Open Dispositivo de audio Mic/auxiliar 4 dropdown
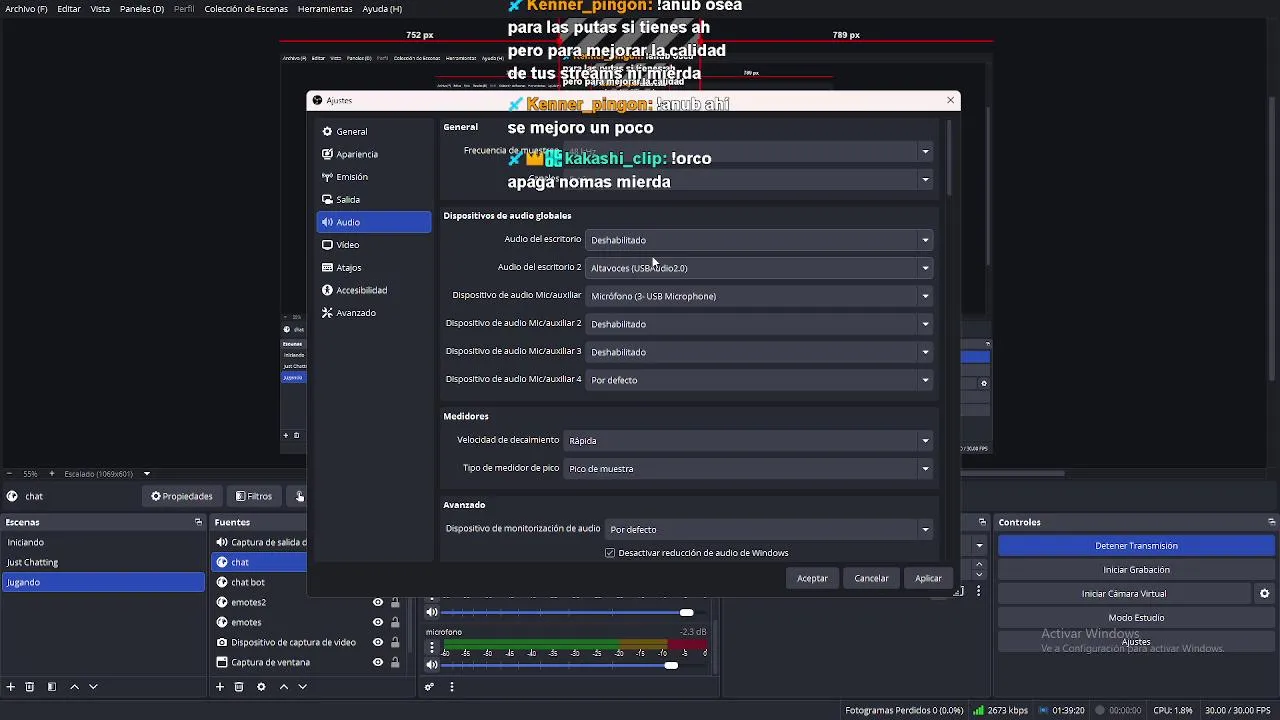 [759, 380]
